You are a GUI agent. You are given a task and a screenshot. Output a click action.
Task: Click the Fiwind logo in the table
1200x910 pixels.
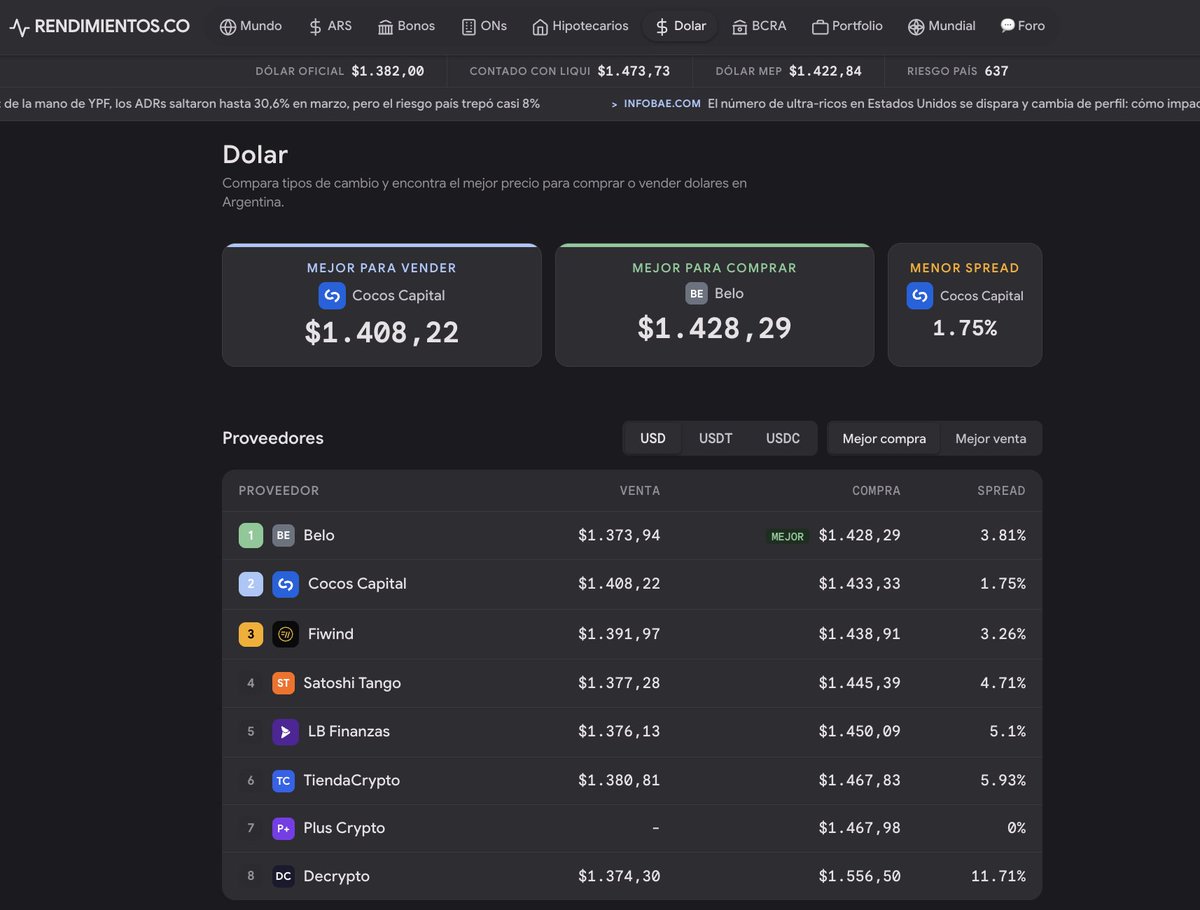(x=286, y=634)
